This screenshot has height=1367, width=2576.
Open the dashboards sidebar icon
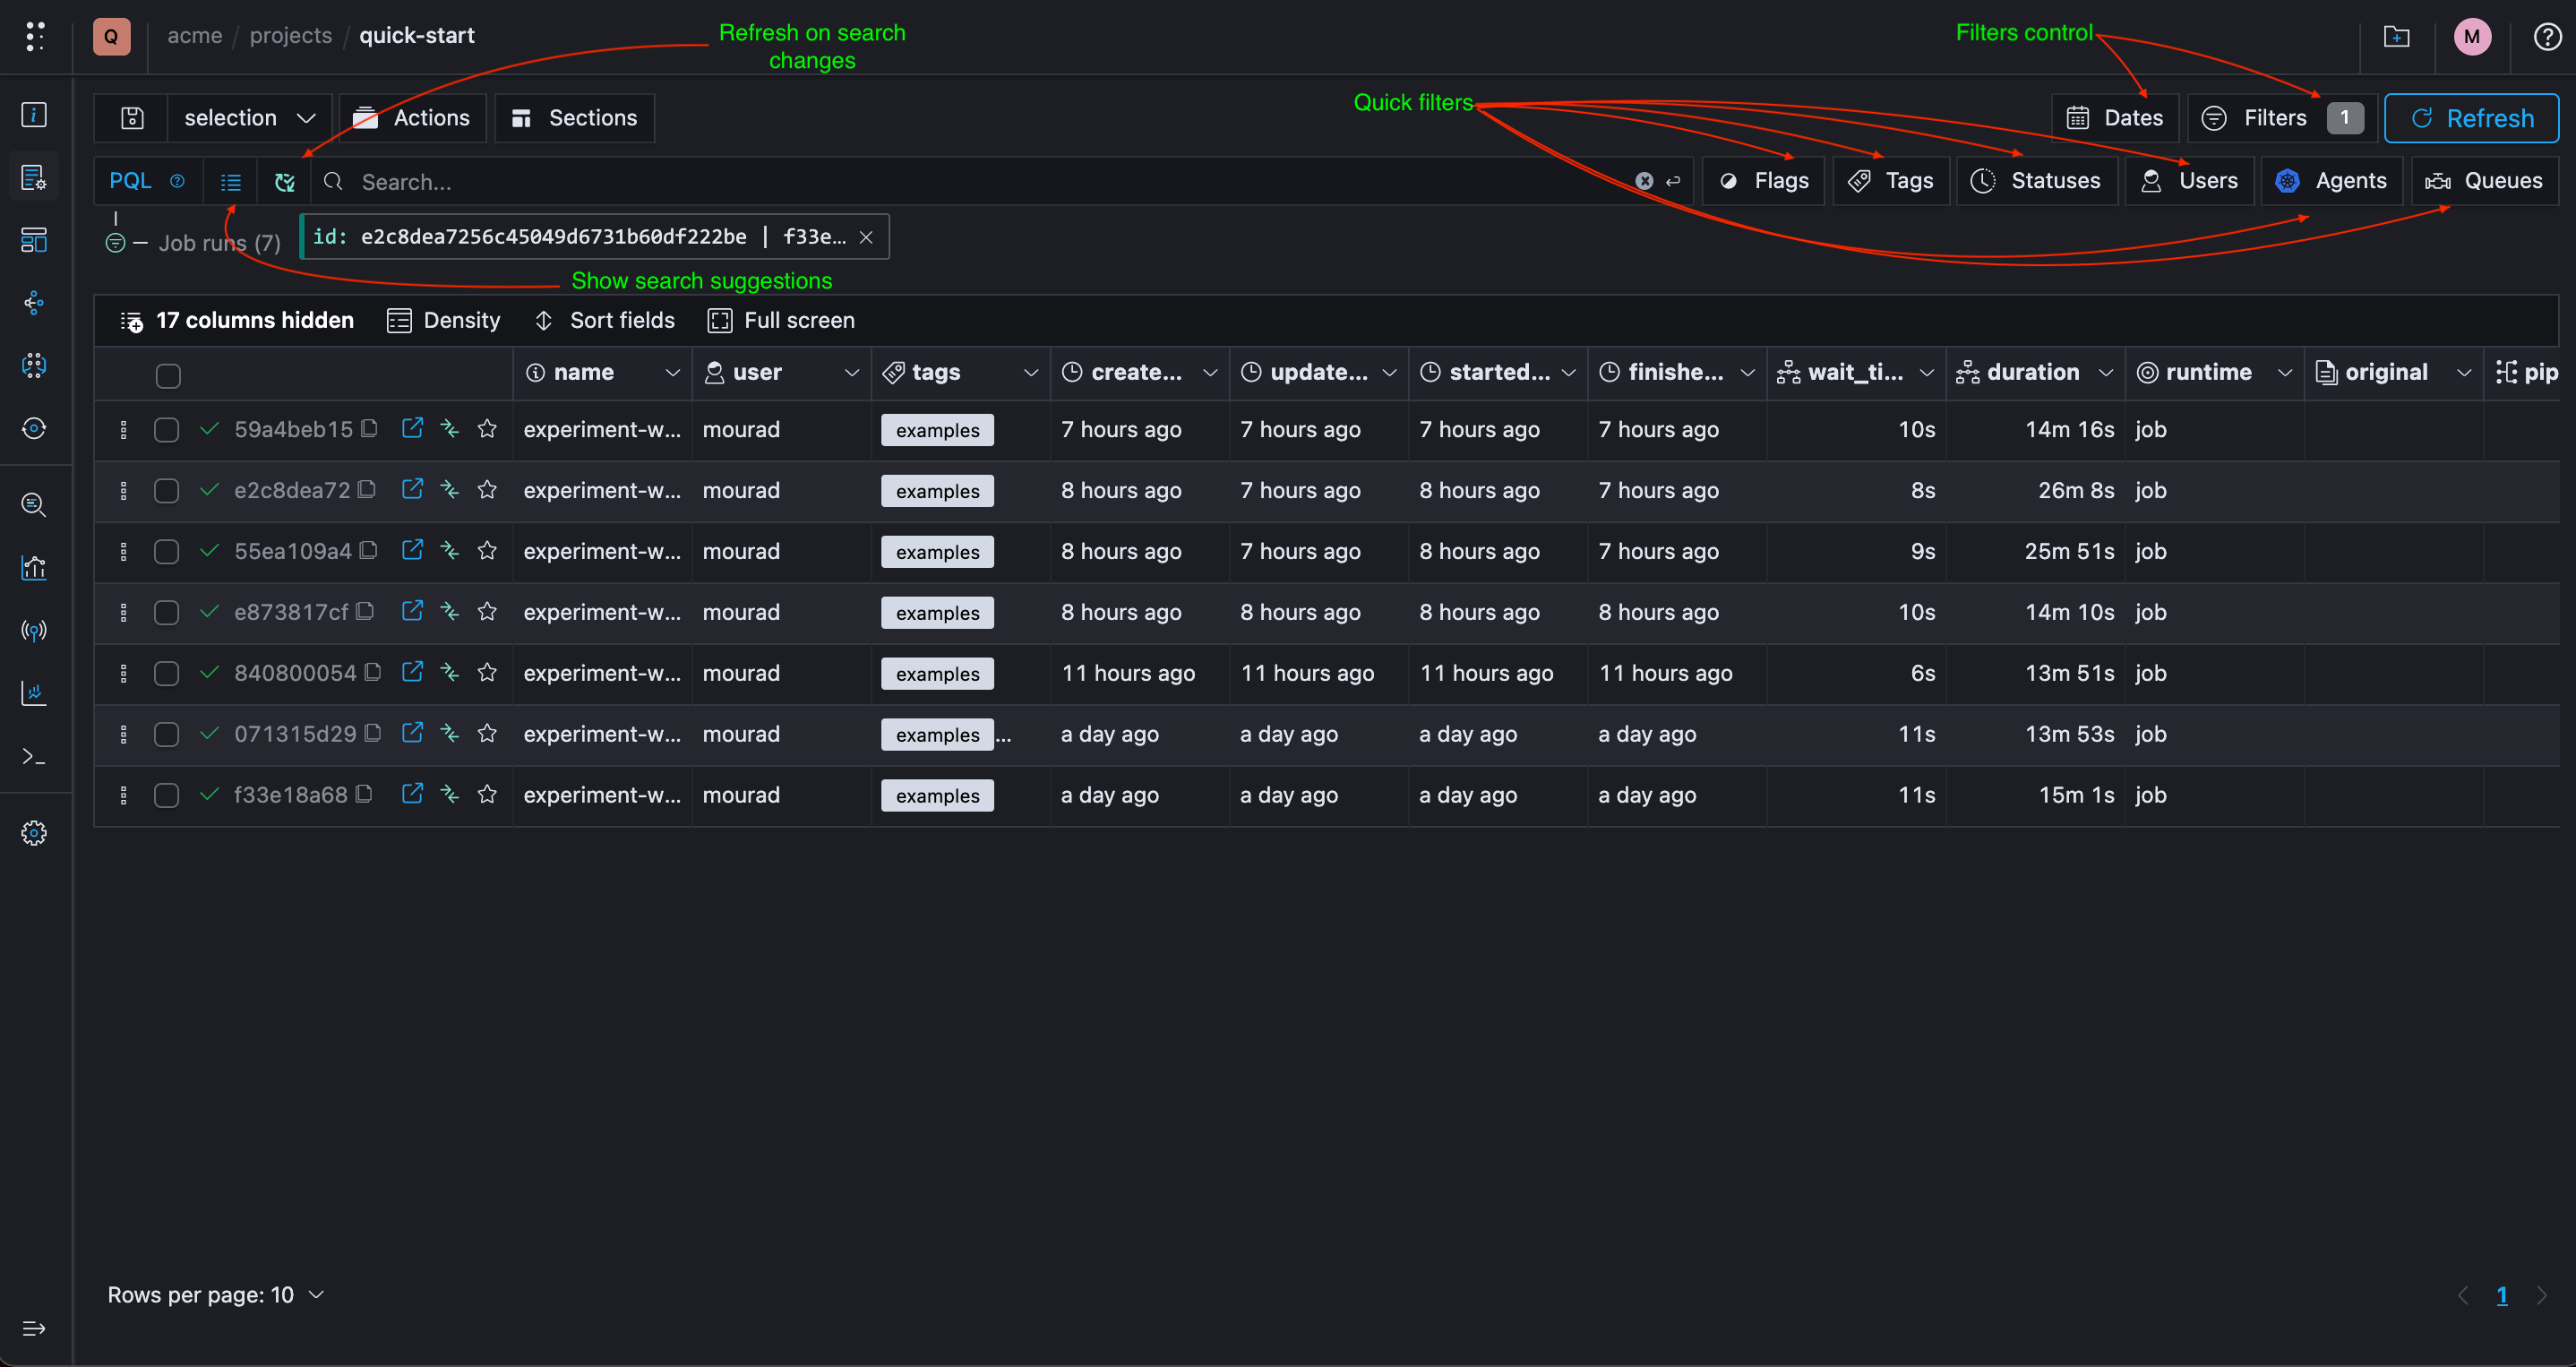click(x=34, y=240)
